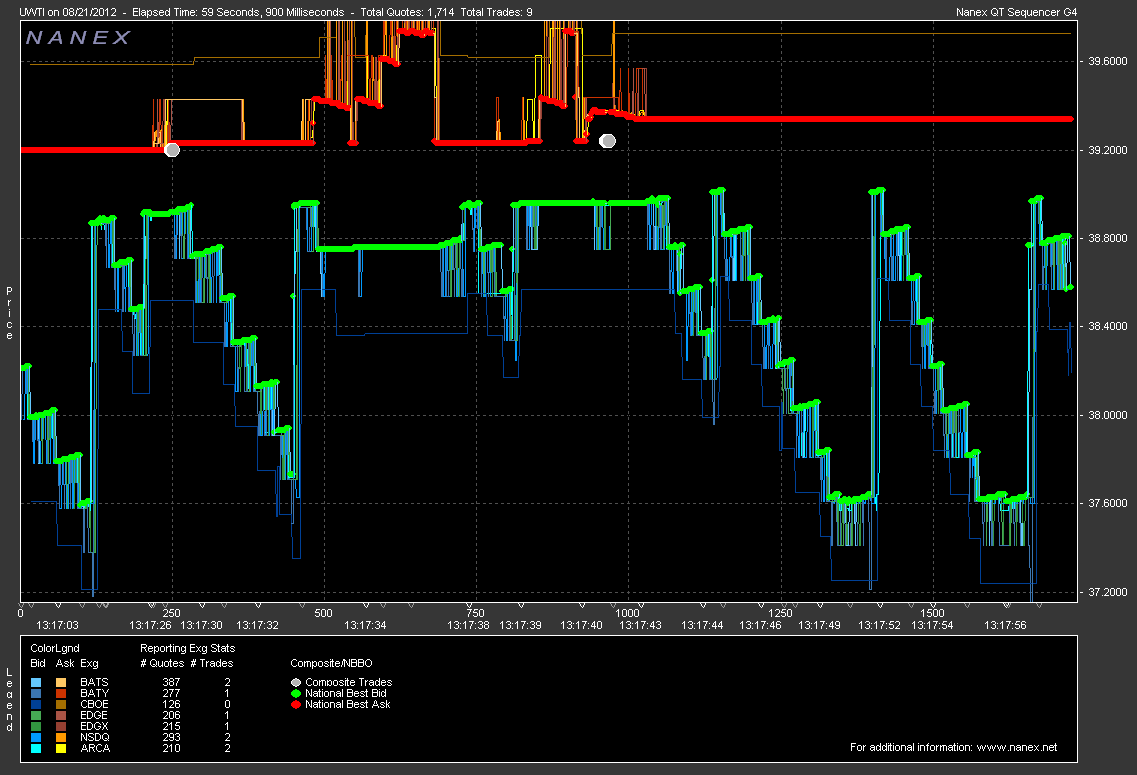The width and height of the screenshot is (1137, 775).
Task: Select the BATY ask color swatch
Action: (x=61, y=693)
